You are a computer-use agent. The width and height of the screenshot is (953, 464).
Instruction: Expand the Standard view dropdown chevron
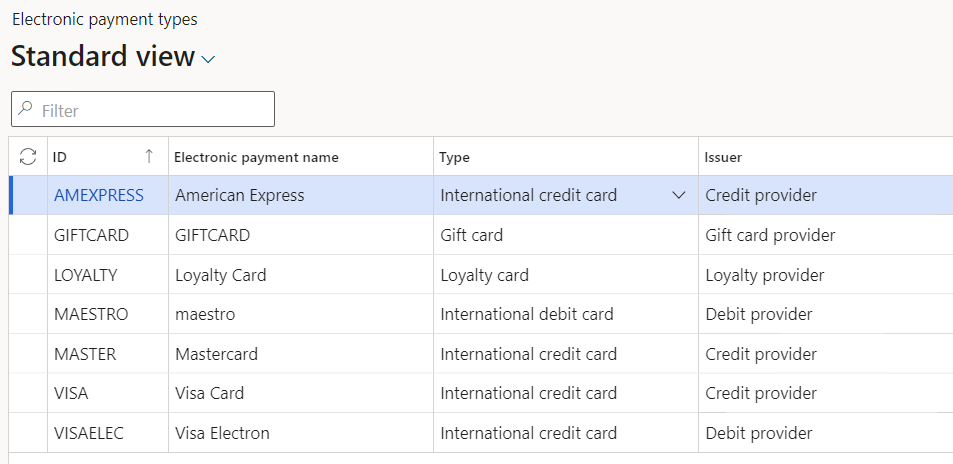[208, 60]
